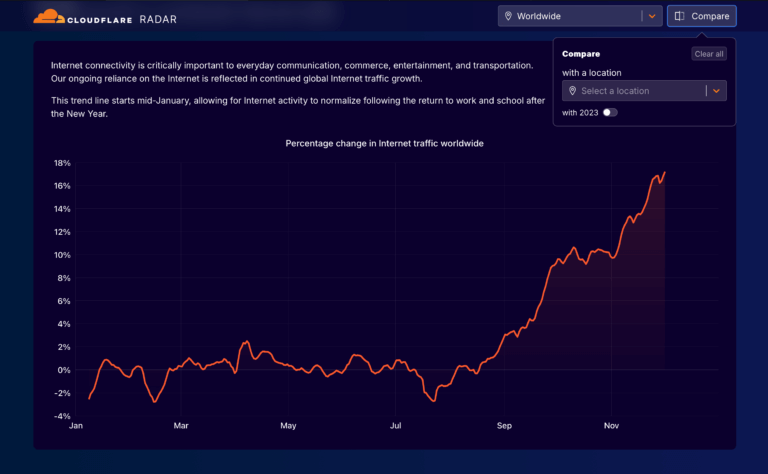Screen dimensions: 768x474
Task: Click the 2% y-axis label
Action: pyautogui.click(x=64, y=347)
